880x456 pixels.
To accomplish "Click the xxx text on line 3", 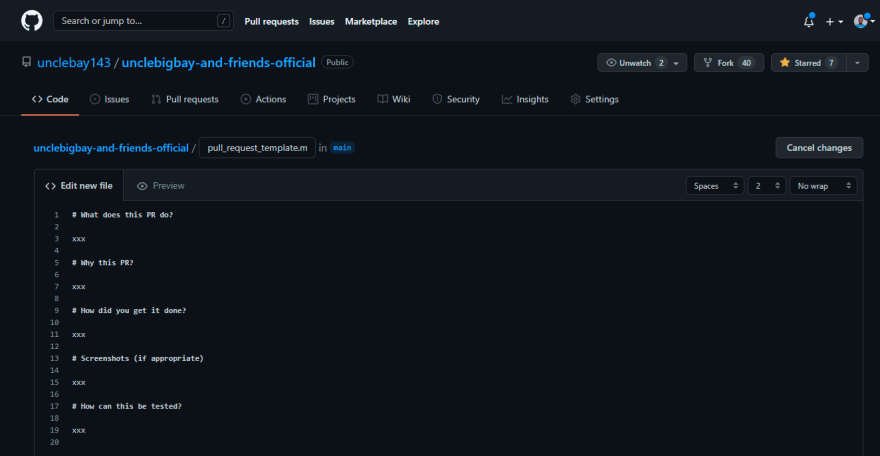I will [79, 239].
